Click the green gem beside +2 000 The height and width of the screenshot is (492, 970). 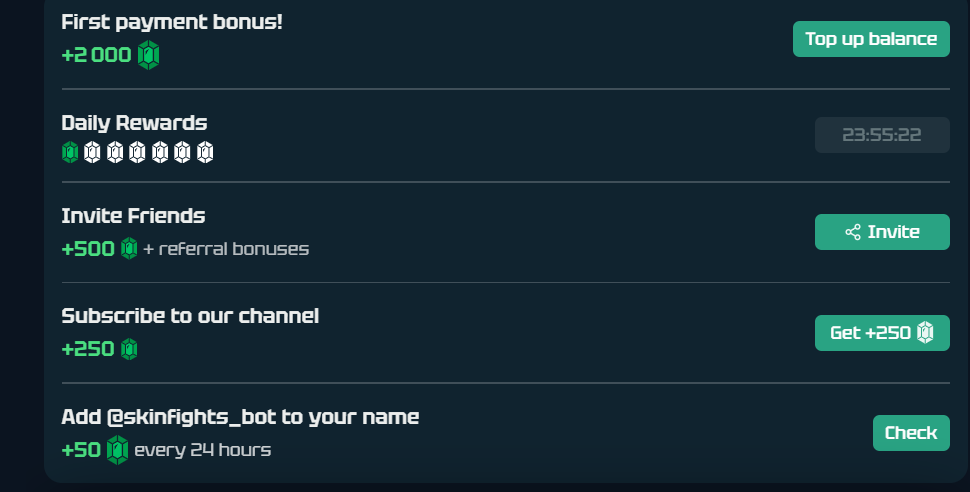pos(148,55)
